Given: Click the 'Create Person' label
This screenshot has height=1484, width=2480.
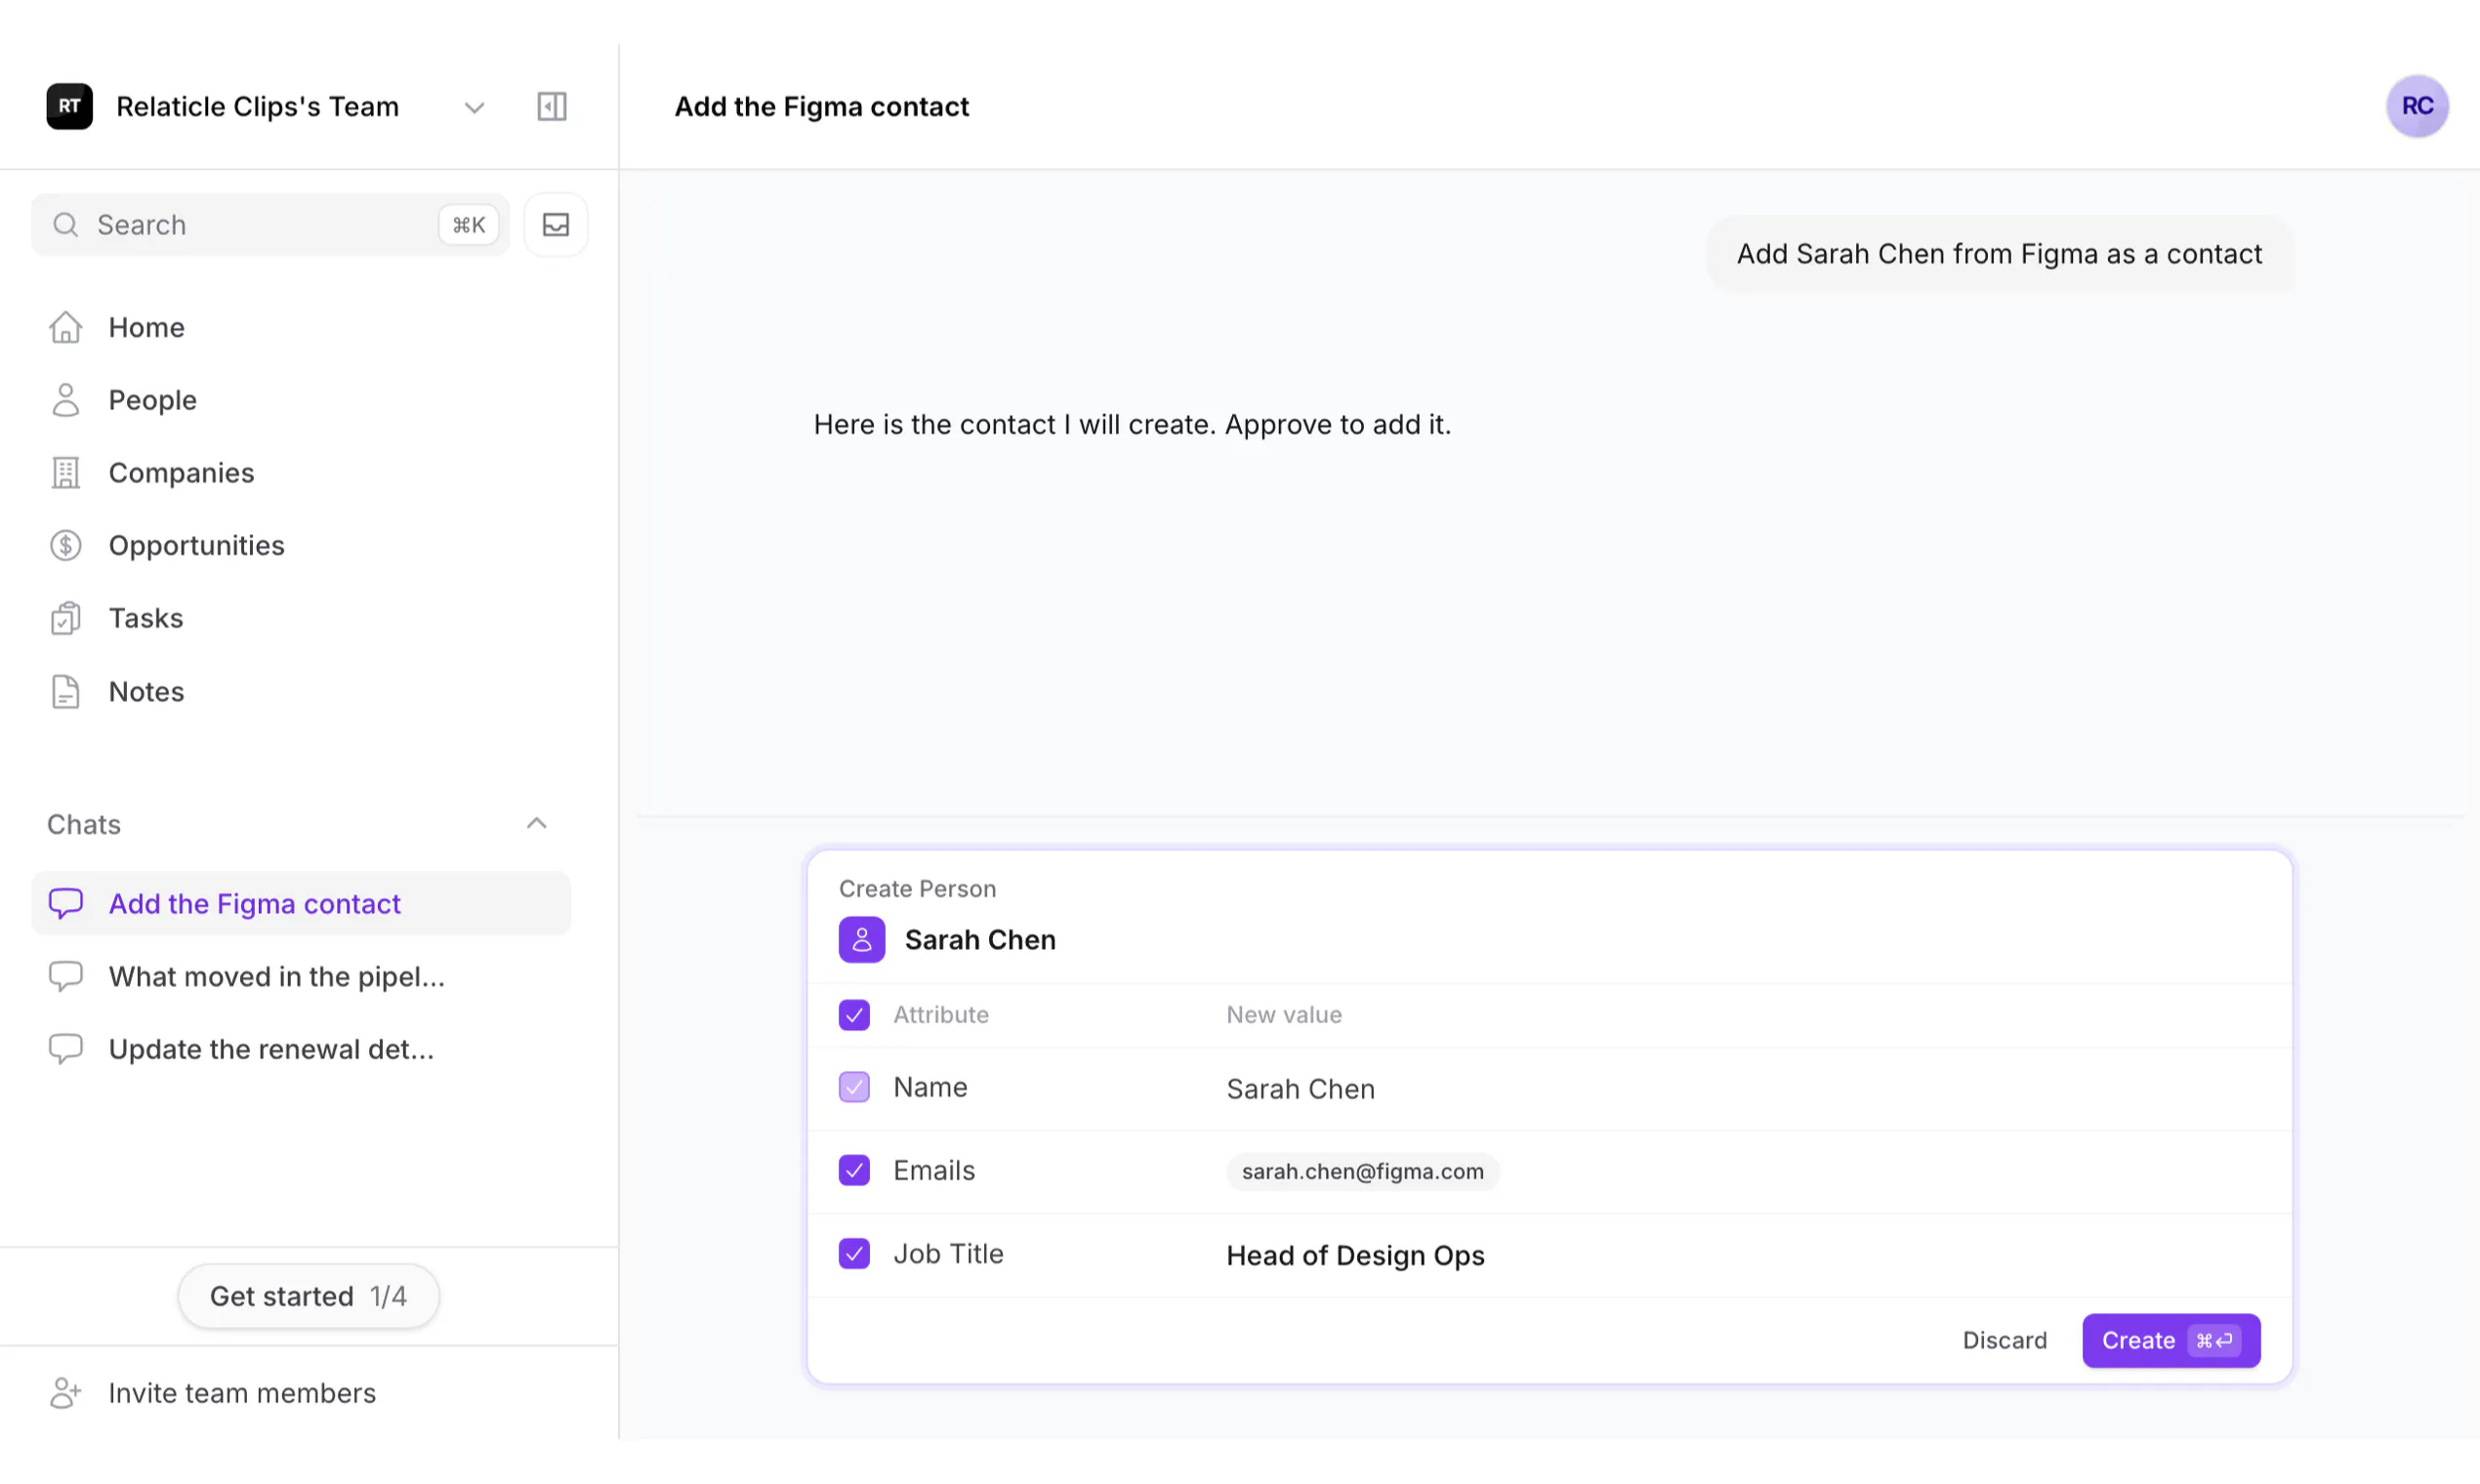Looking at the screenshot, I should click(917, 888).
